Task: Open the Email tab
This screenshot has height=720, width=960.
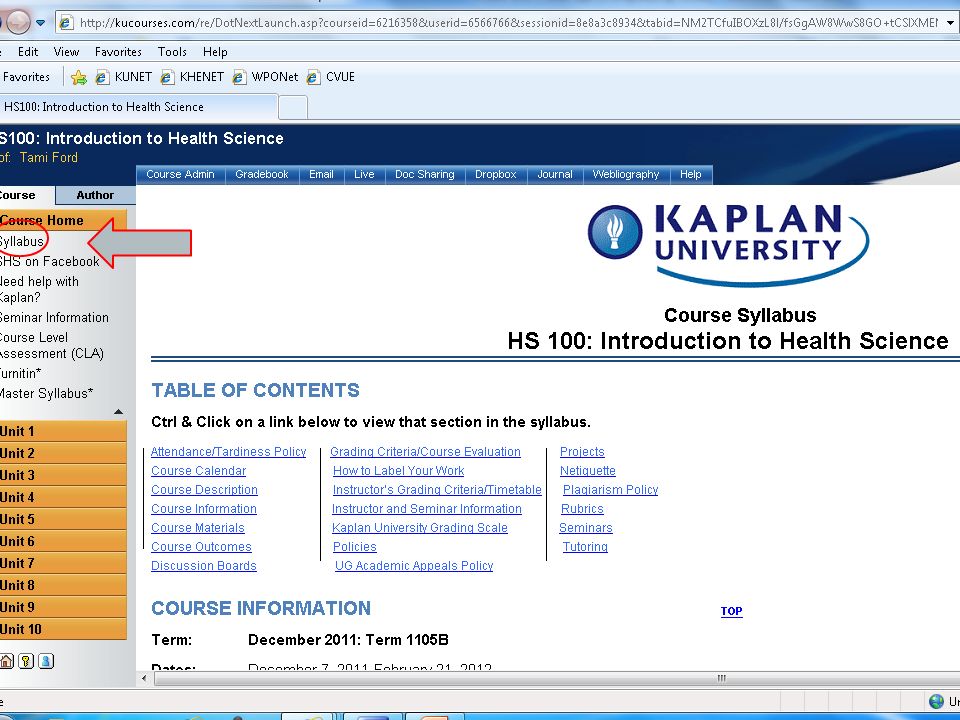Action: [x=321, y=174]
